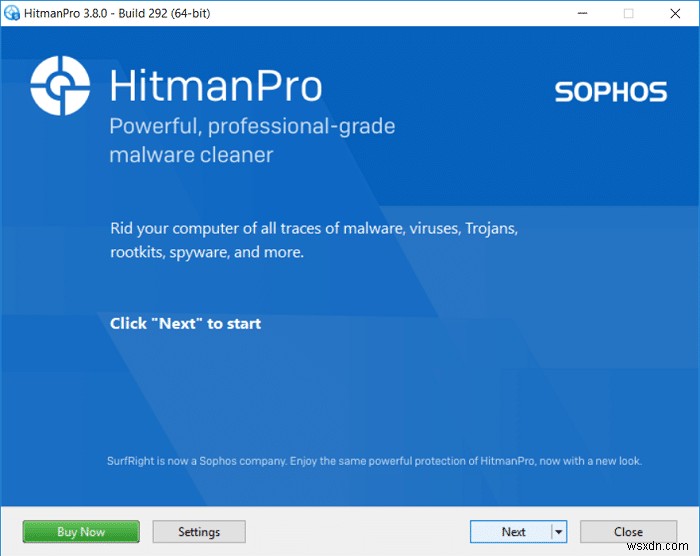Click 'Powerful, professional-grade malware cleaner' tagline

pyautogui.click(x=252, y=140)
